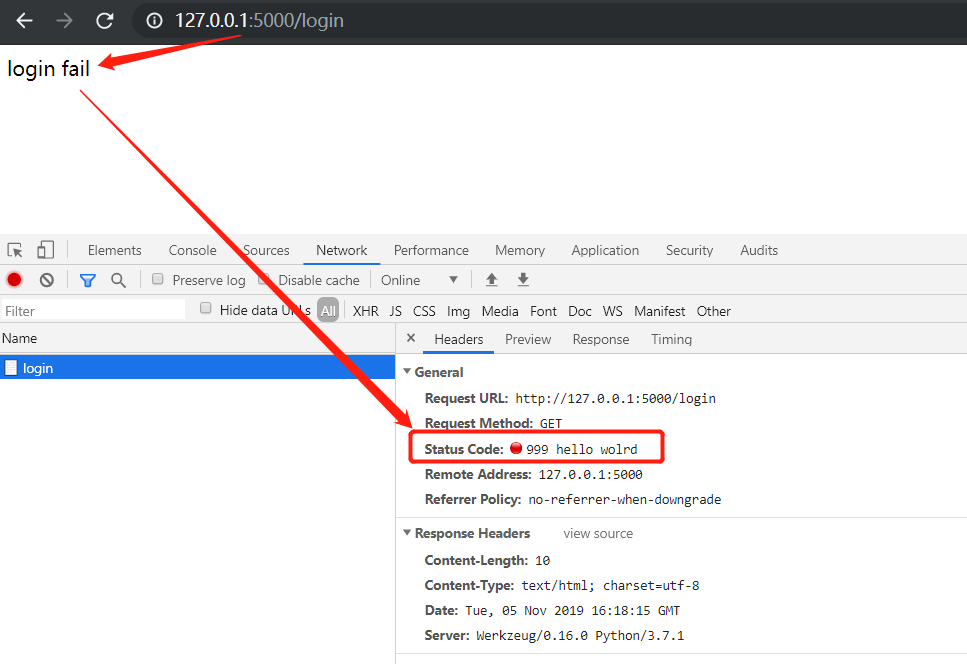The height and width of the screenshot is (664, 967).
Task: Enable the Disable cache checkbox
Action: pyautogui.click(x=262, y=280)
